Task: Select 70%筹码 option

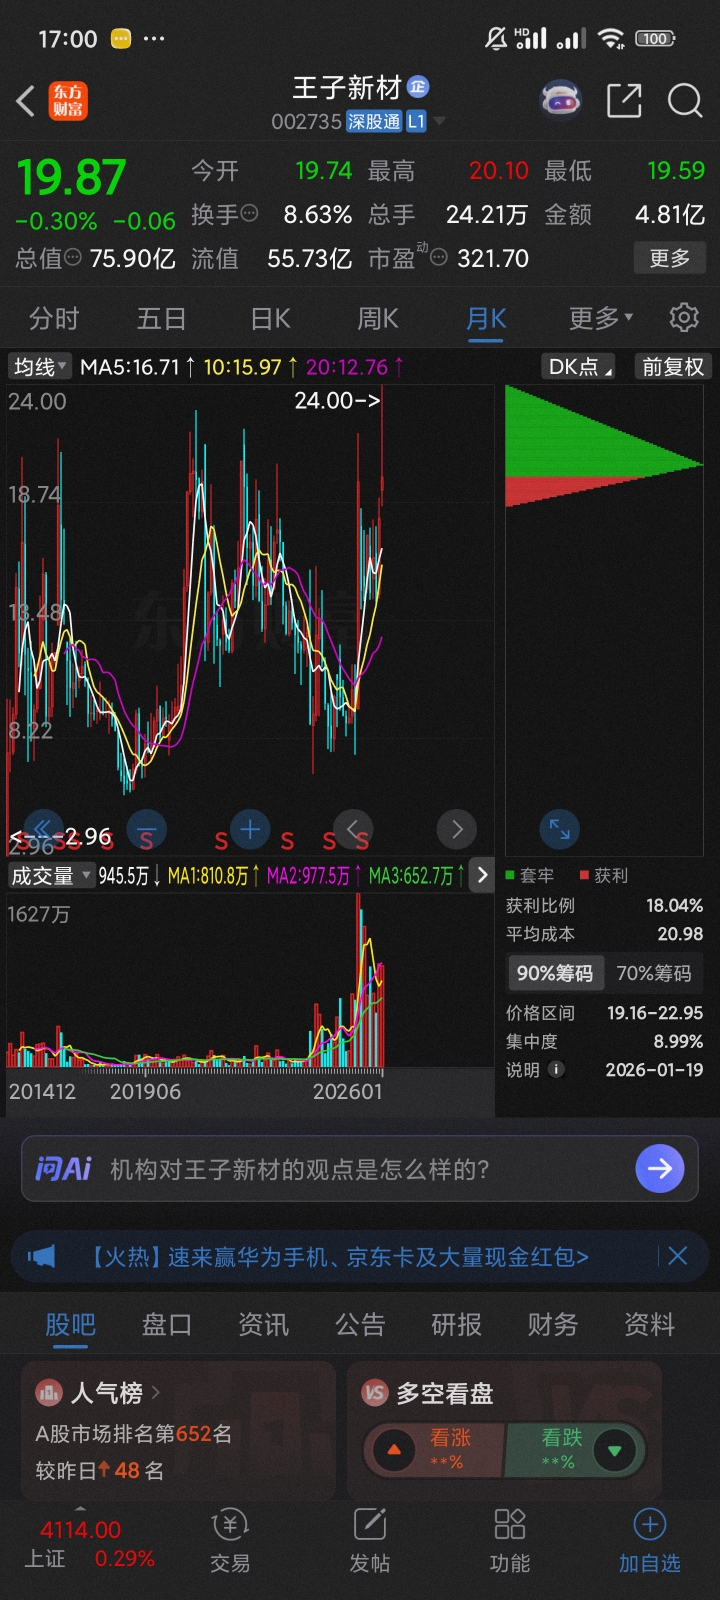Action: 654,973
